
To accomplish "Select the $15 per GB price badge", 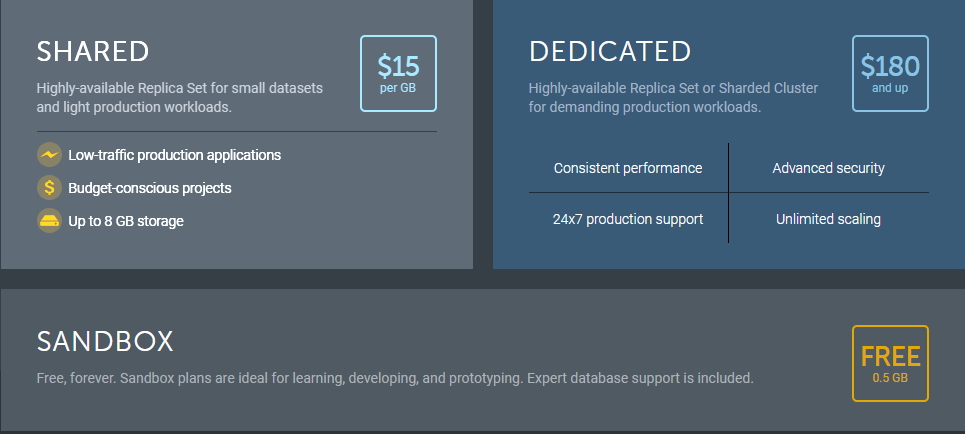I will pos(398,73).
